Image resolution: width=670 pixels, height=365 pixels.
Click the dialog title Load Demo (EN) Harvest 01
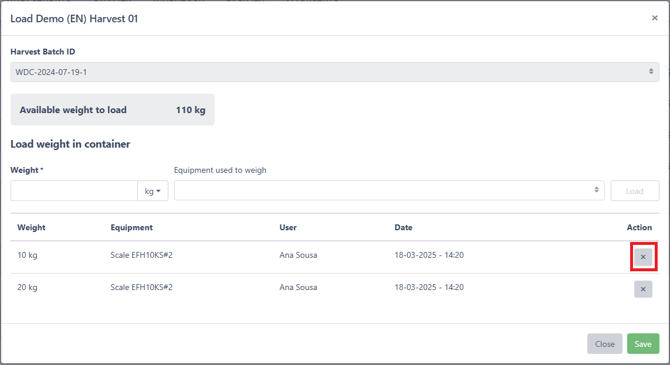(x=74, y=19)
